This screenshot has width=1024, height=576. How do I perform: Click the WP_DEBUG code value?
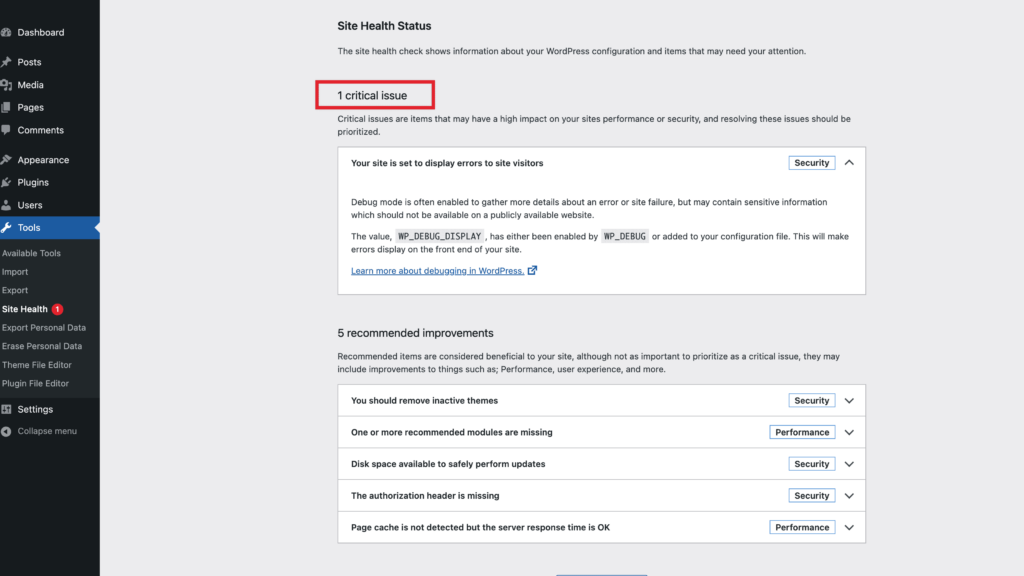[x=624, y=236]
